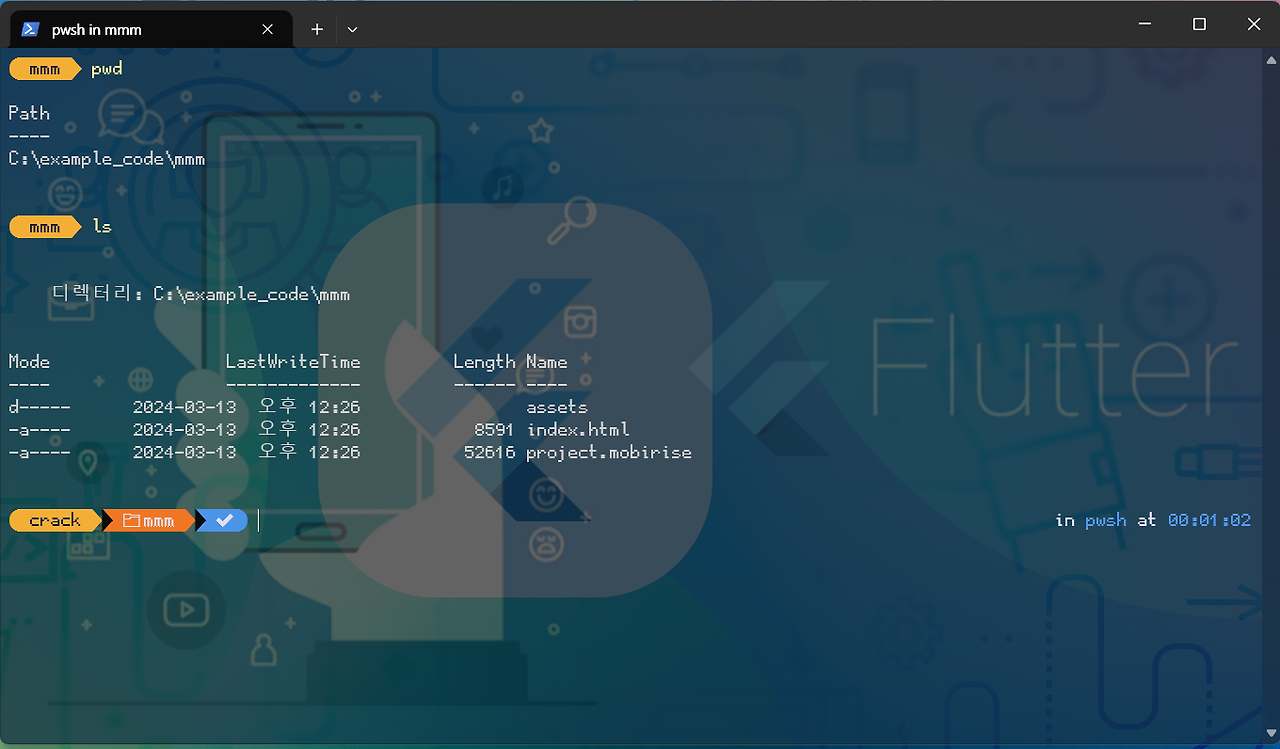Image resolution: width=1280 pixels, height=749 pixels.
Task: Click the 'pwd' command text
Action: 107,69
